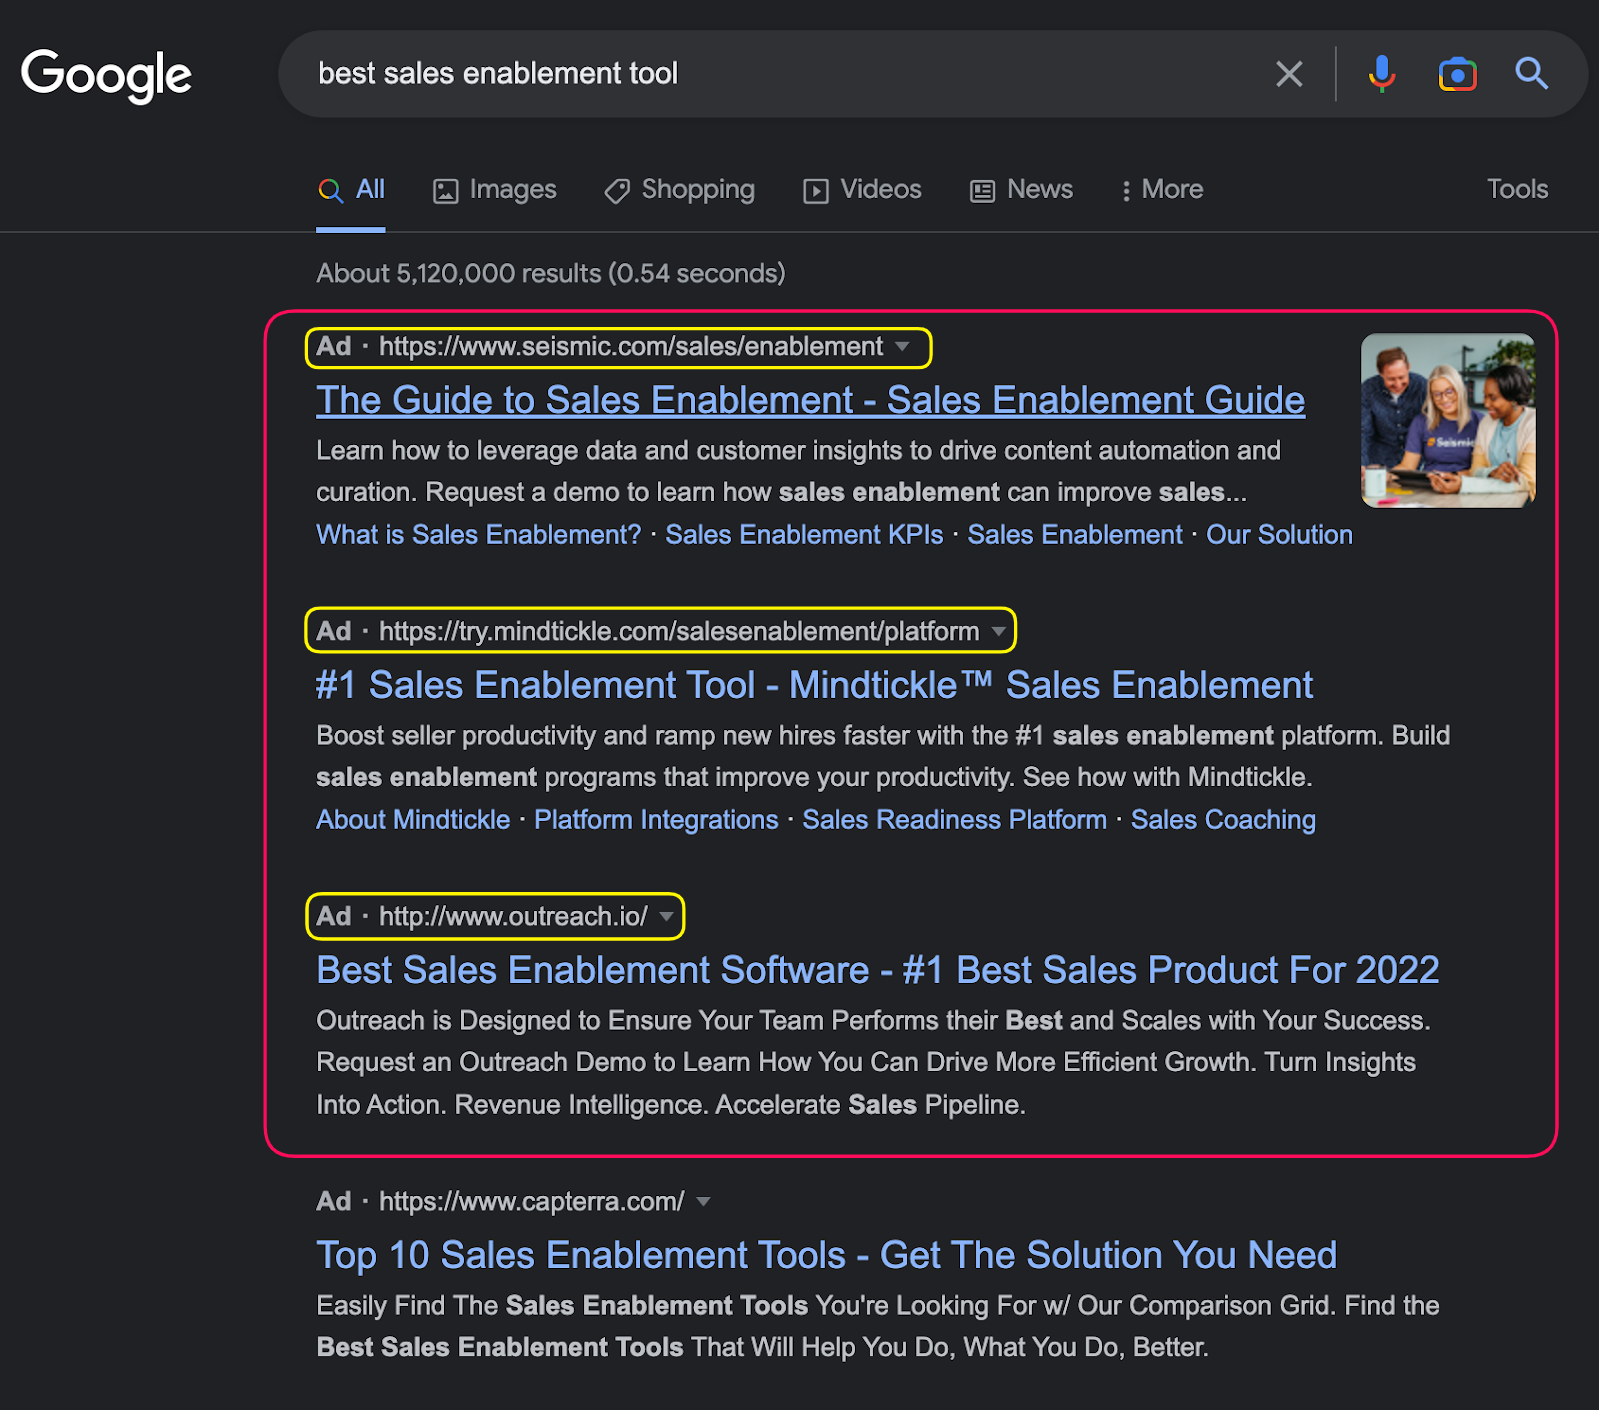Open the News tab

tap(1021, 190)
